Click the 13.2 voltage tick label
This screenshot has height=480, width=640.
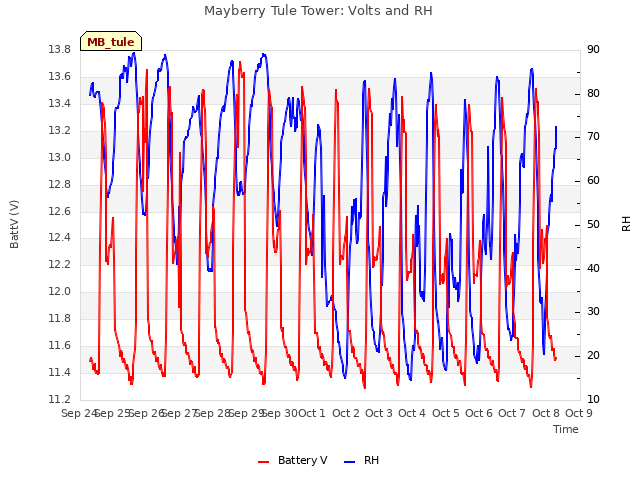60,131
